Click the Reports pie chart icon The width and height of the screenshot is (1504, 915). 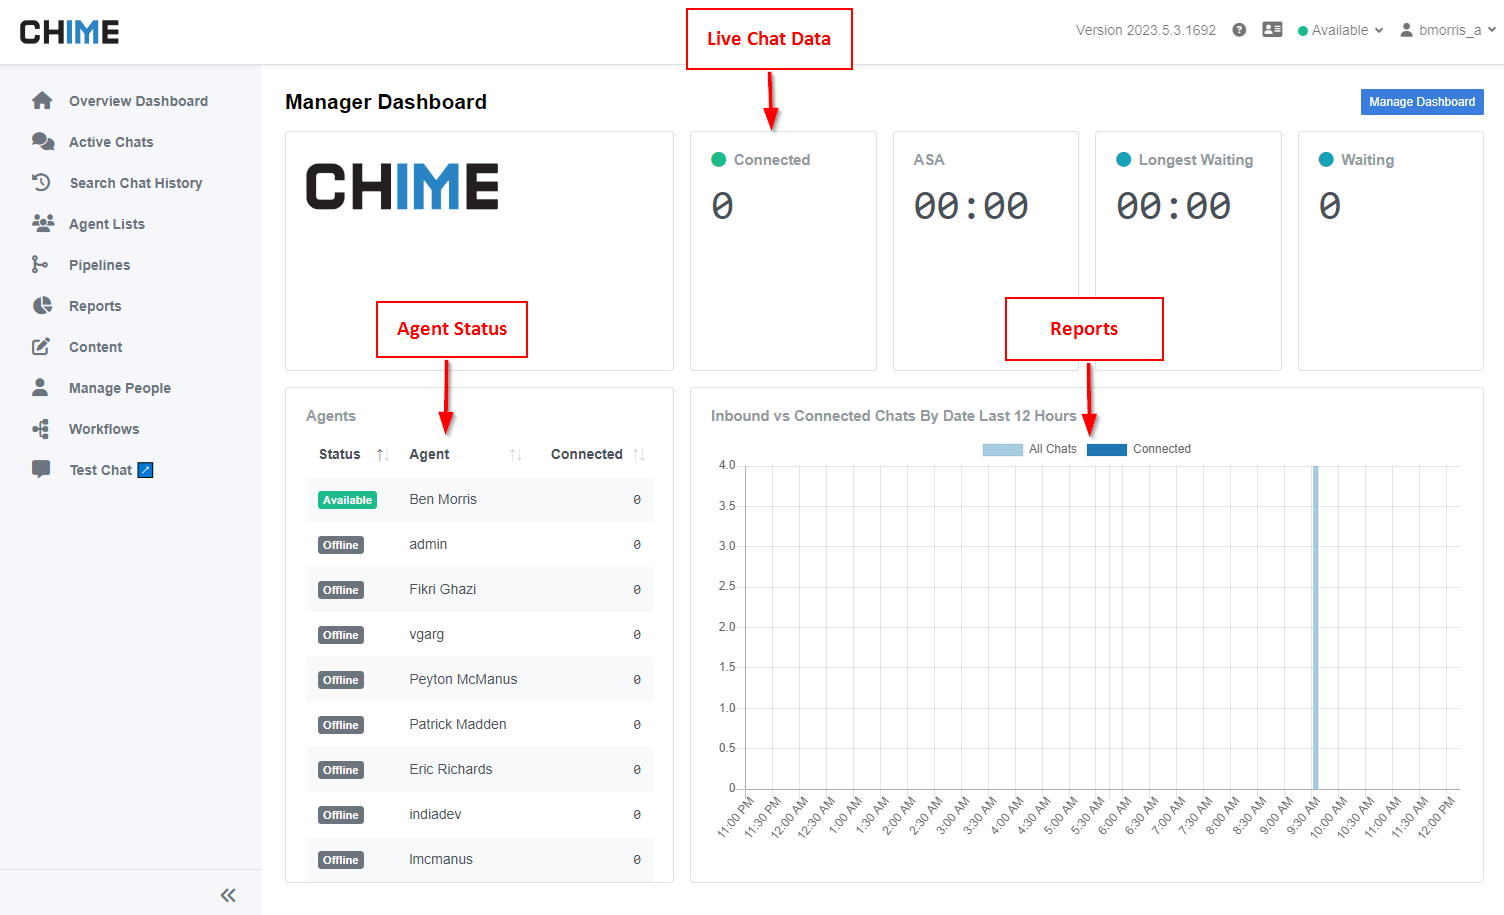click(x=42, y=306)
